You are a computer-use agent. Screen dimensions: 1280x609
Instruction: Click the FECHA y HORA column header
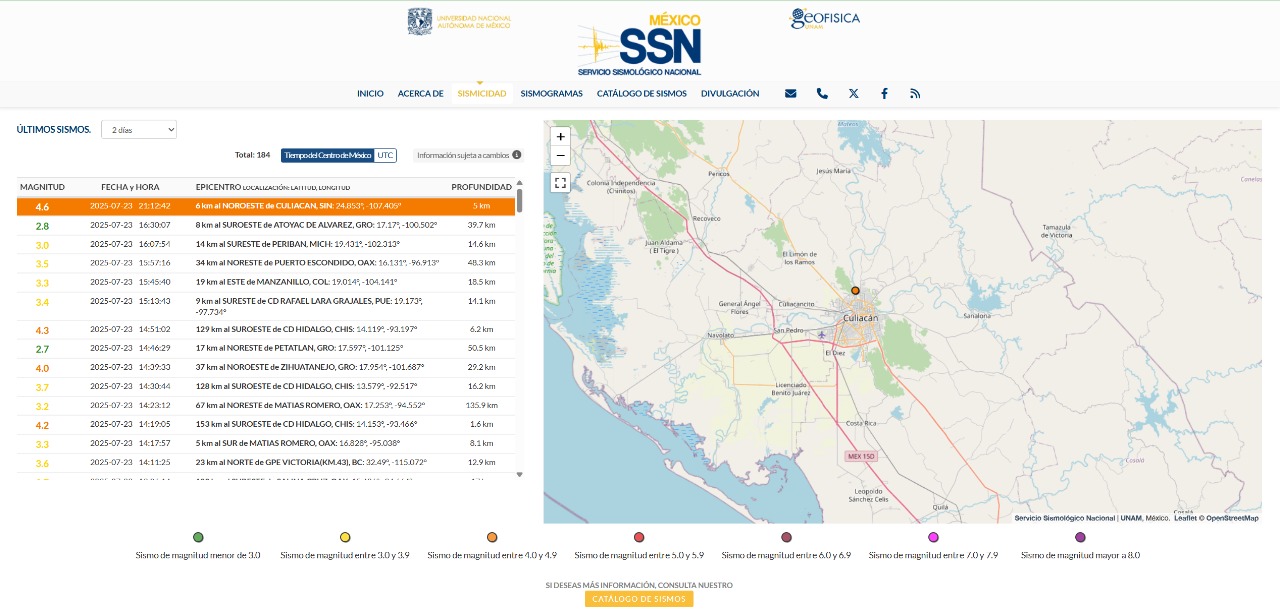130,187
